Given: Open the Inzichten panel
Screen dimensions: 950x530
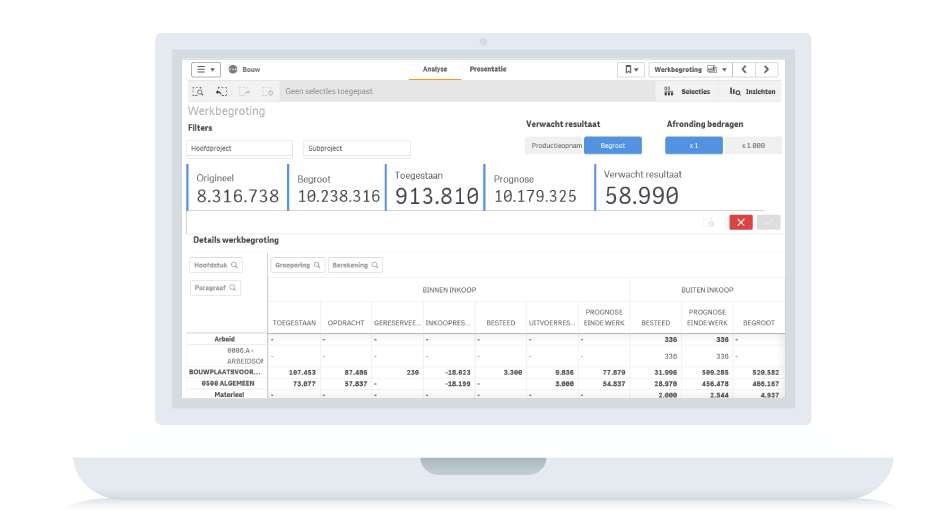Looking at the screenshot, I should [752, 91].
